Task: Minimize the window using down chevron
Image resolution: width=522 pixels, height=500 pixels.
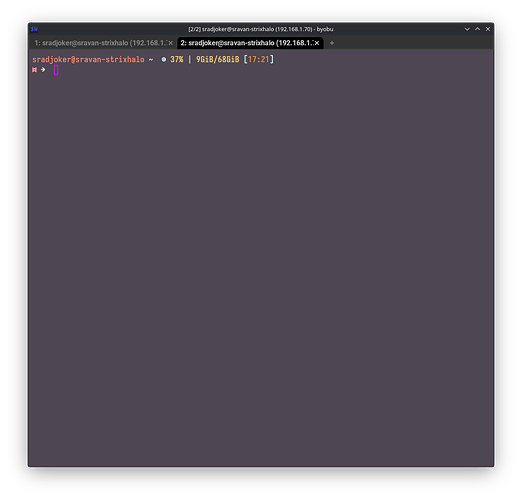Action: (467, 29)
